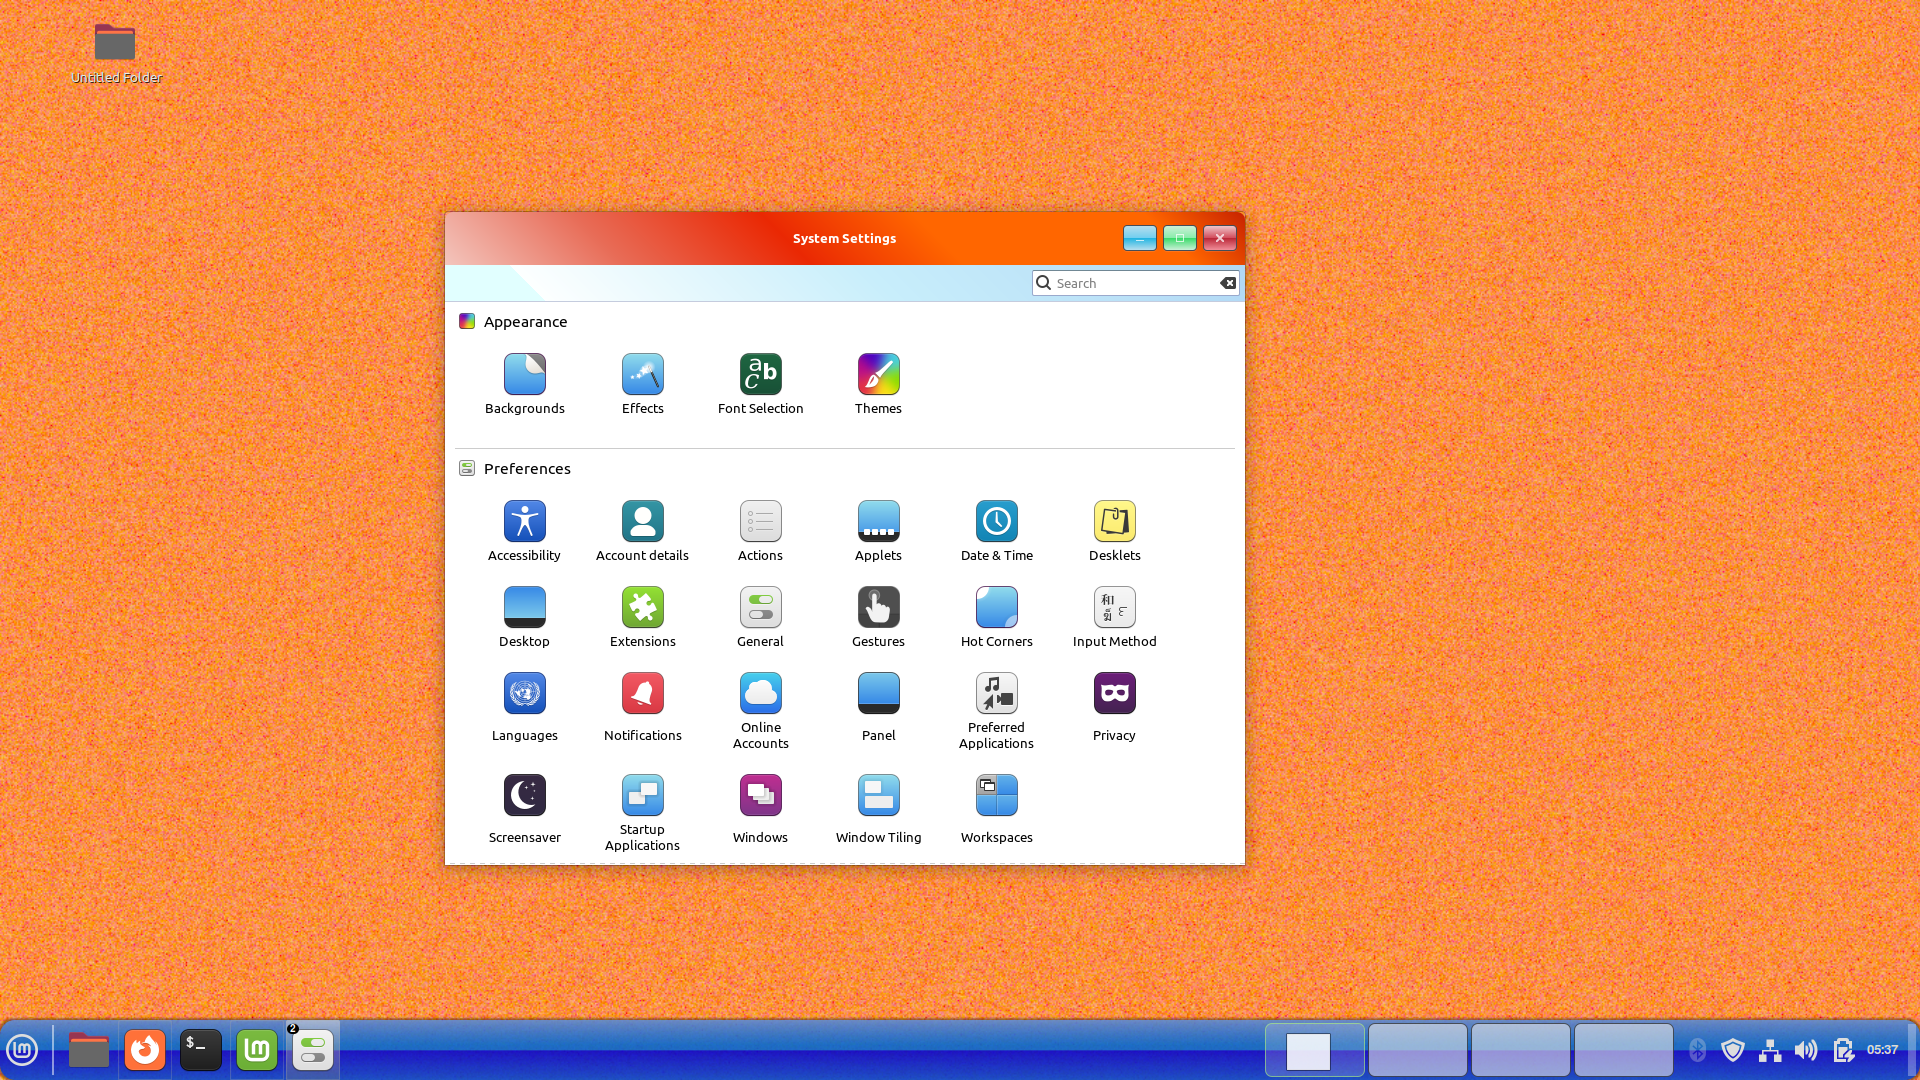Screen dimensions: 1920x1080
Task: Open the green Mint app in panel
Action: pos(257,1050)
